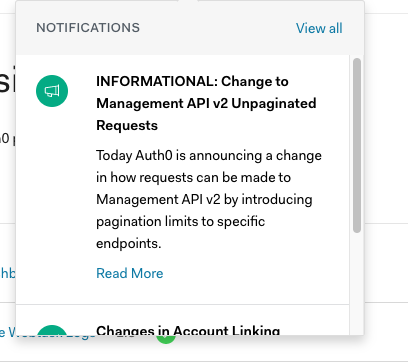The image size is (408, 362).
Task: Click the pagination limits line of text
Action: 180,221
